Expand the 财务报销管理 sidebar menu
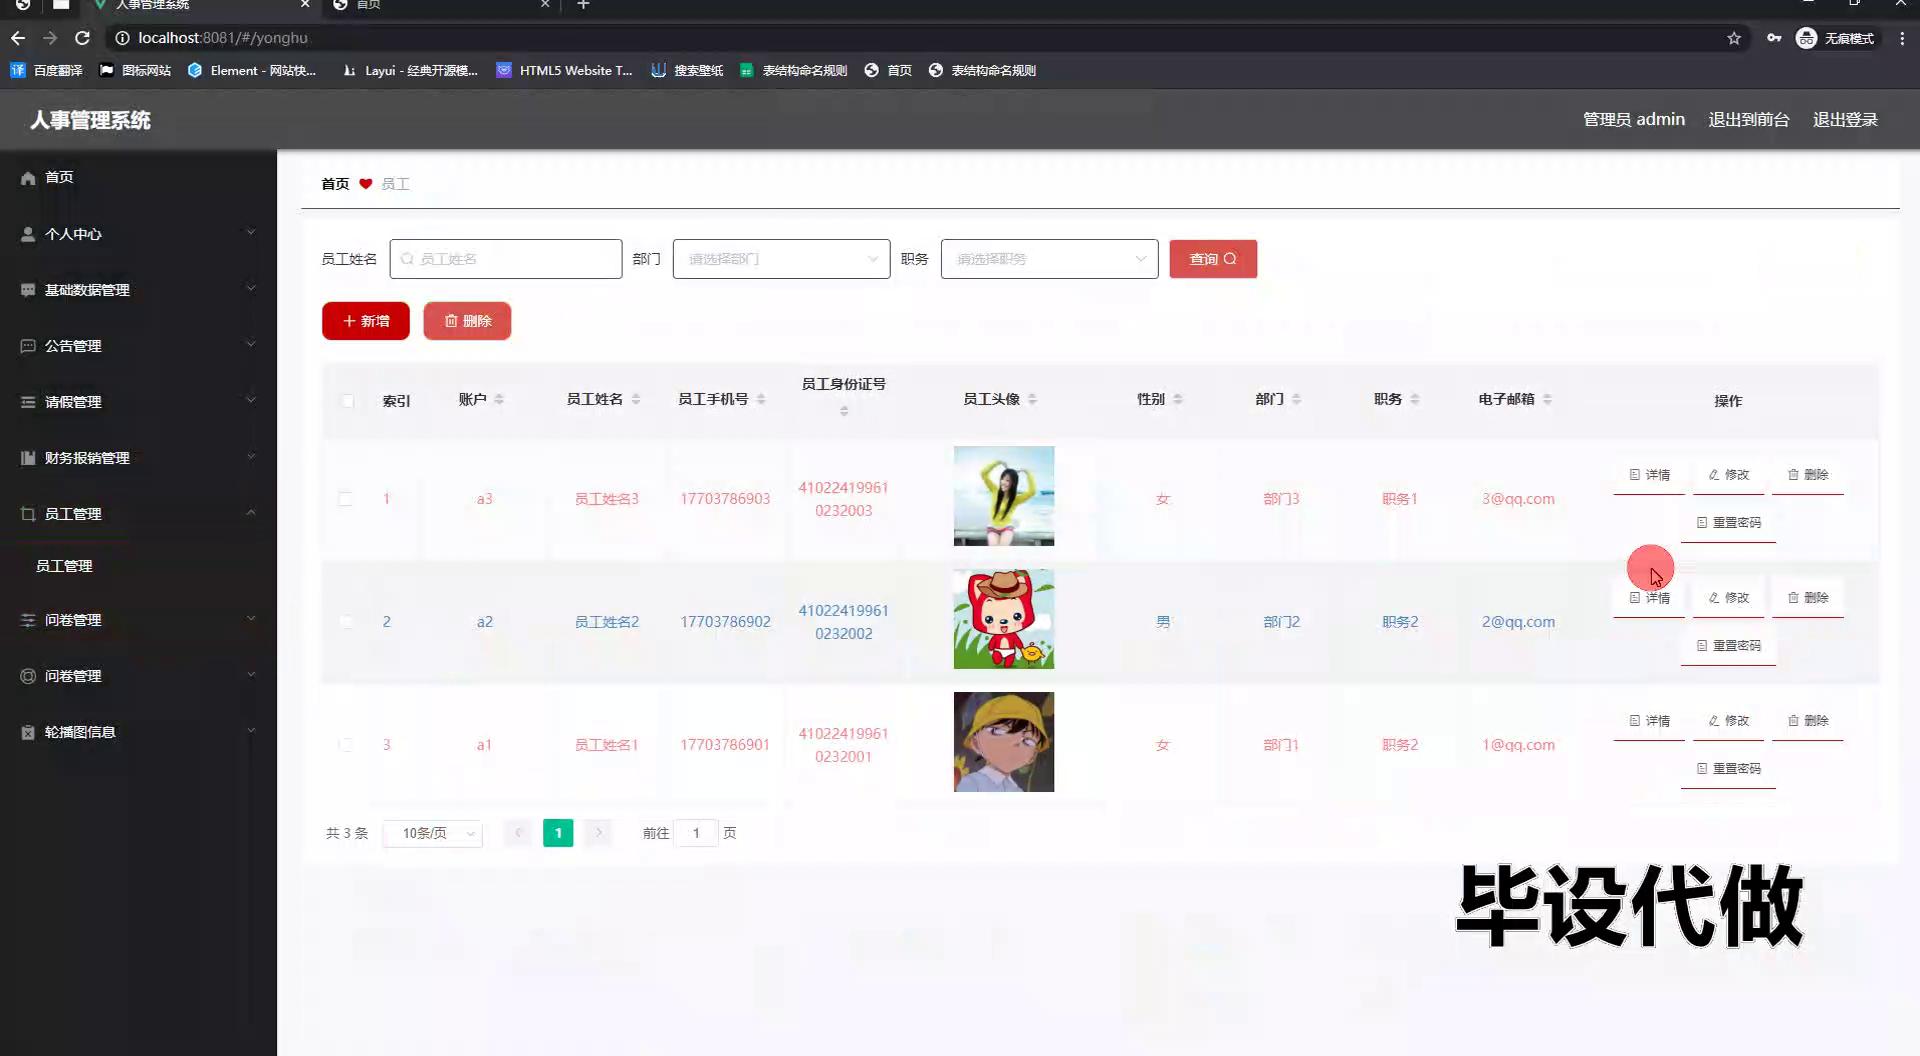 click(x=138, y=458)
